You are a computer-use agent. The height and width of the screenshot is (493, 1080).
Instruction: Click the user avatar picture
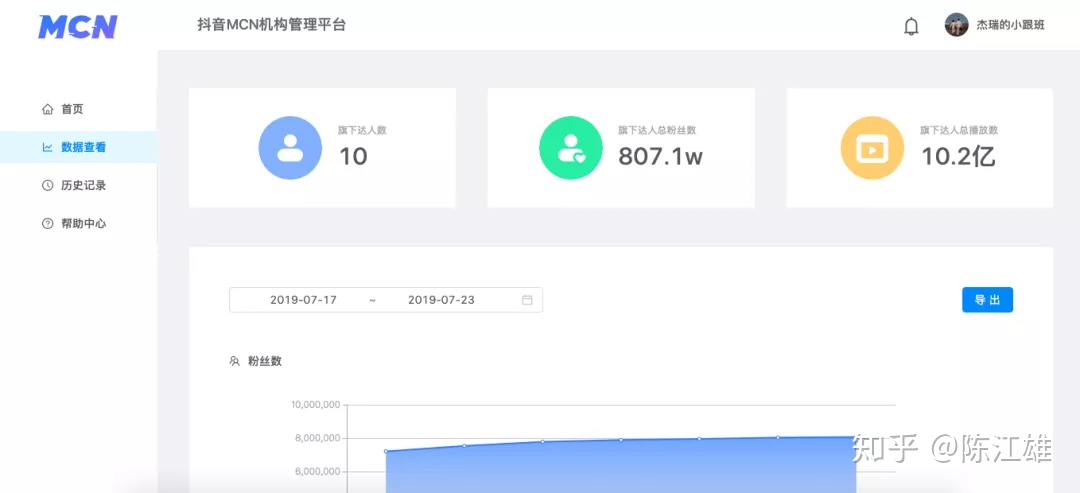[956, 25]
